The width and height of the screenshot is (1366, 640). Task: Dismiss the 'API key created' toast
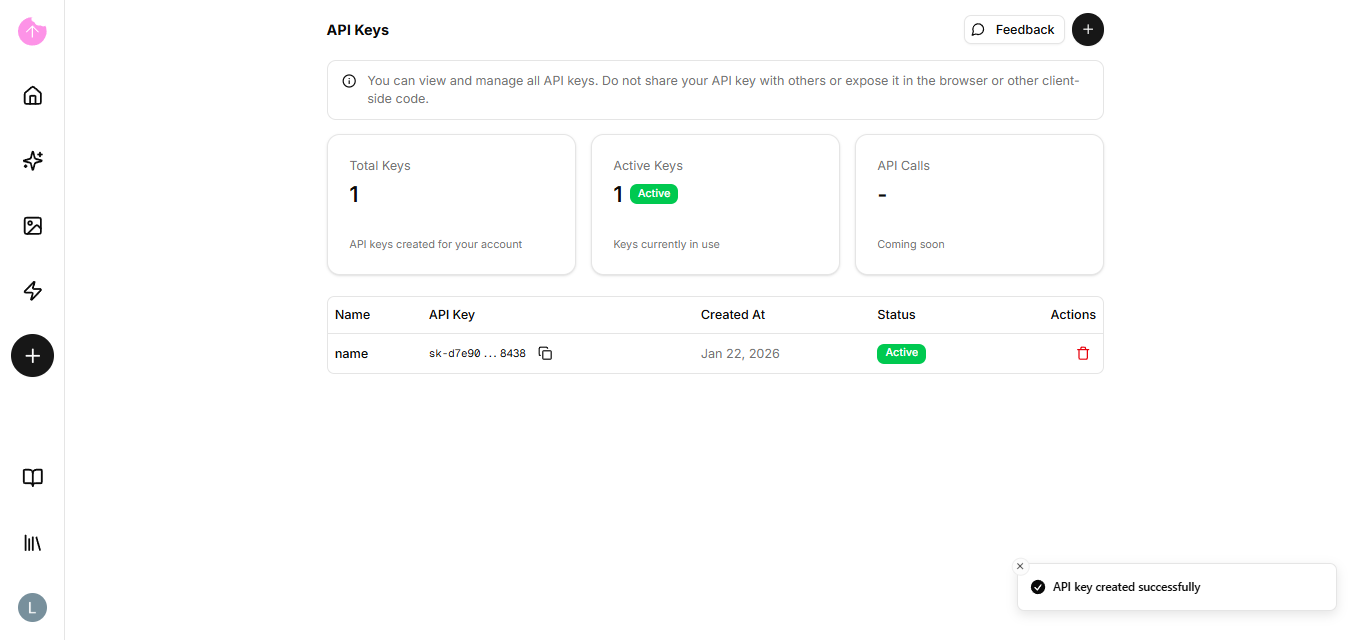tap(1020, 566)
